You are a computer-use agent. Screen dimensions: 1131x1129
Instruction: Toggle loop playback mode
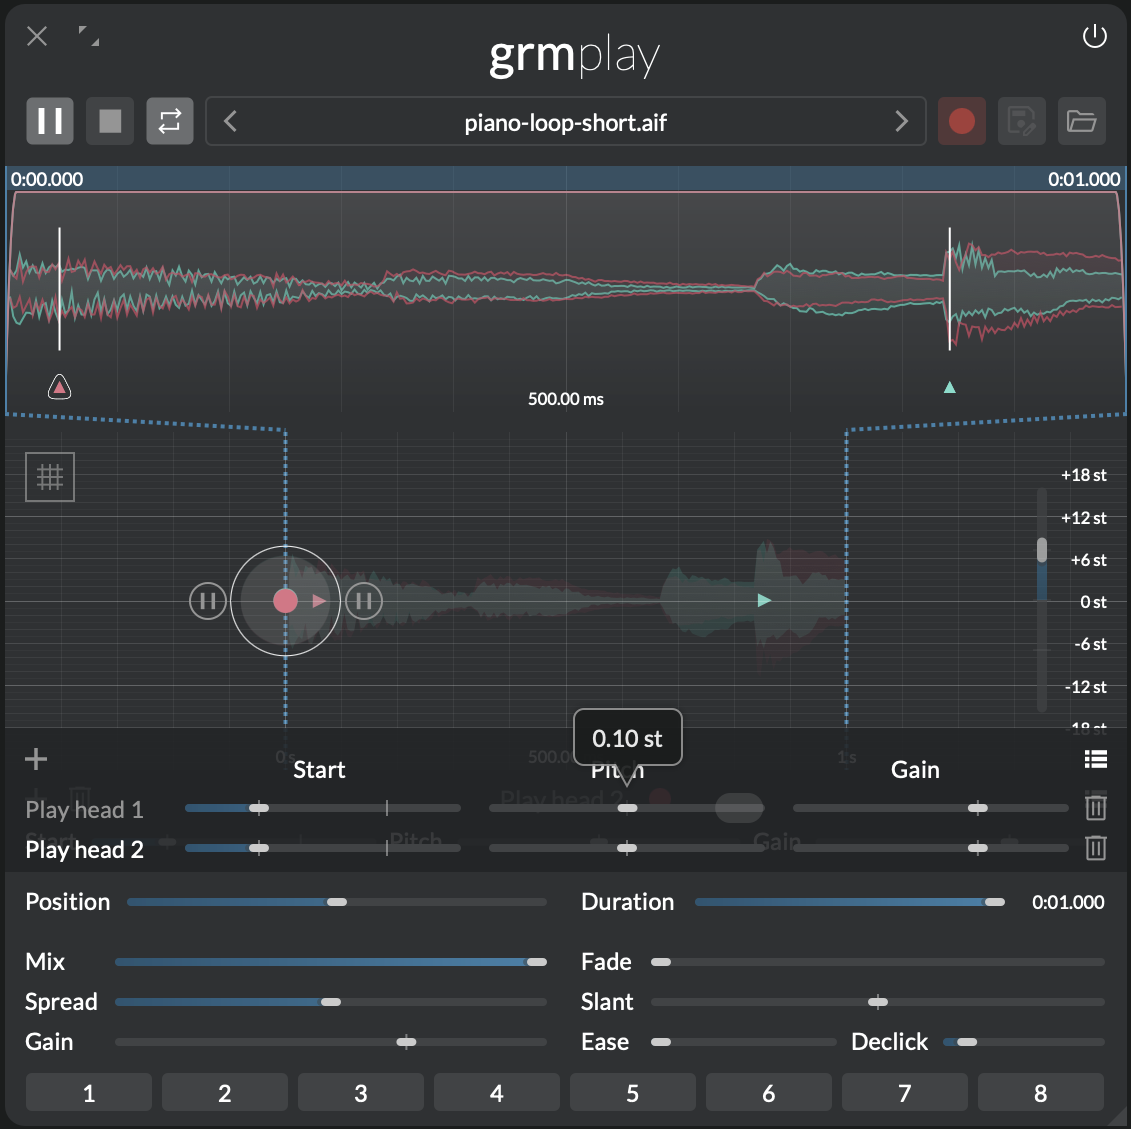170,122
